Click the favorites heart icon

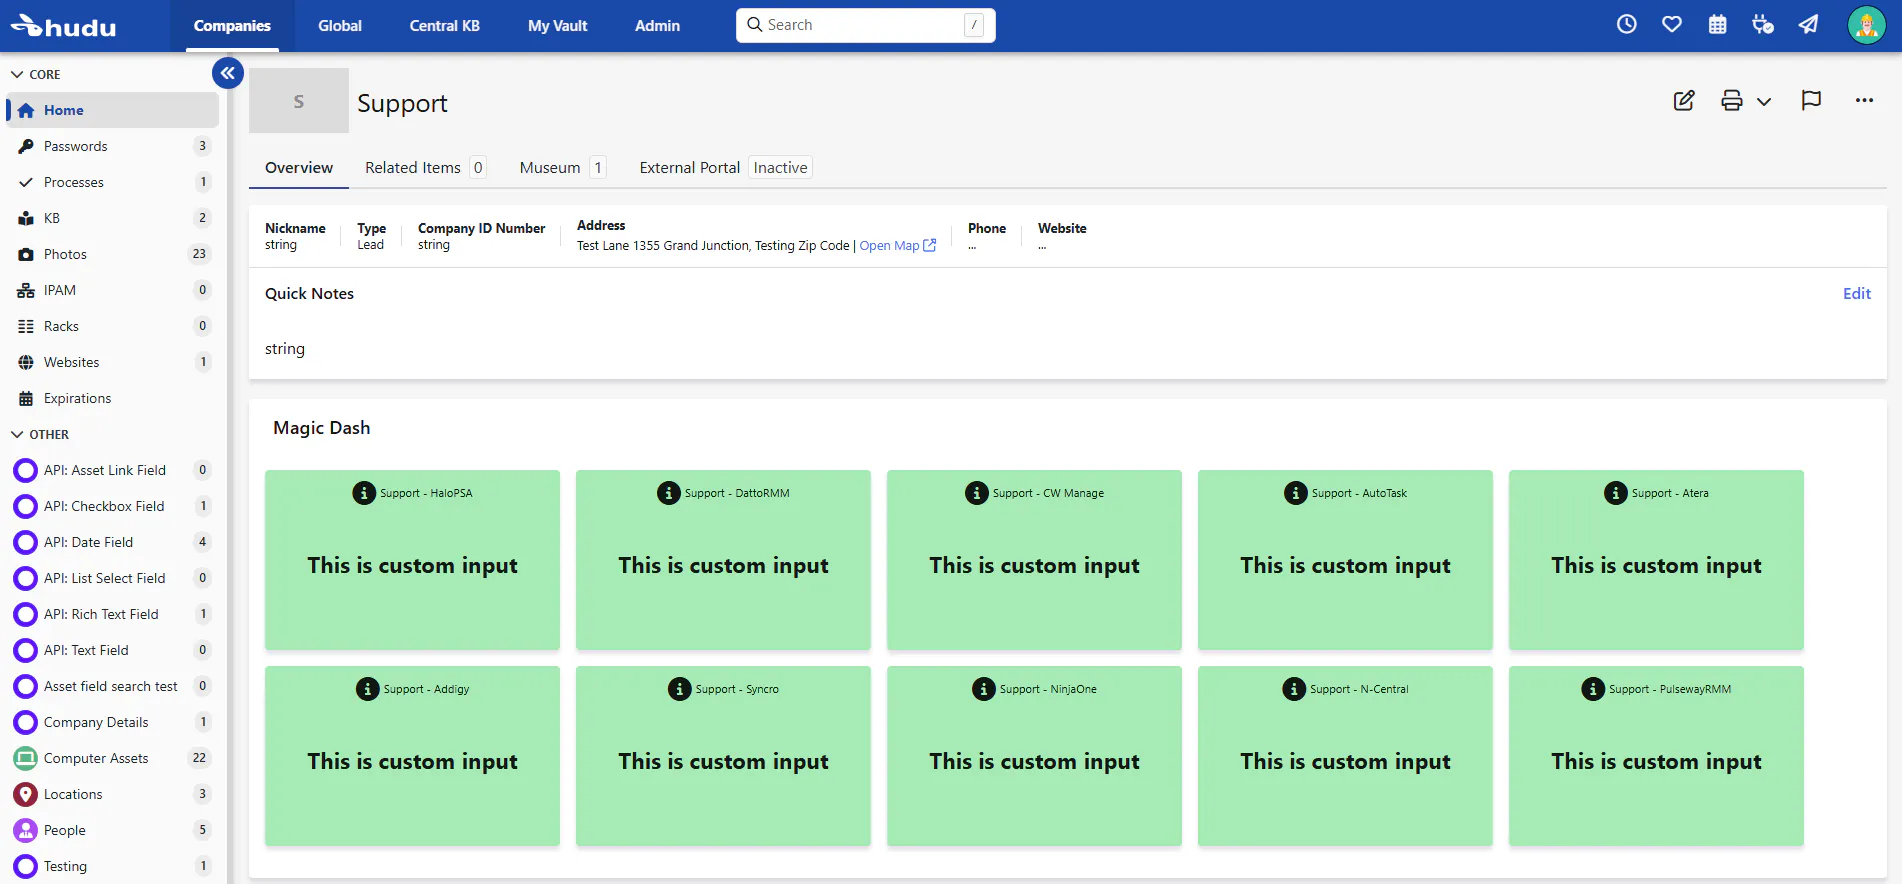[1671, 25]
